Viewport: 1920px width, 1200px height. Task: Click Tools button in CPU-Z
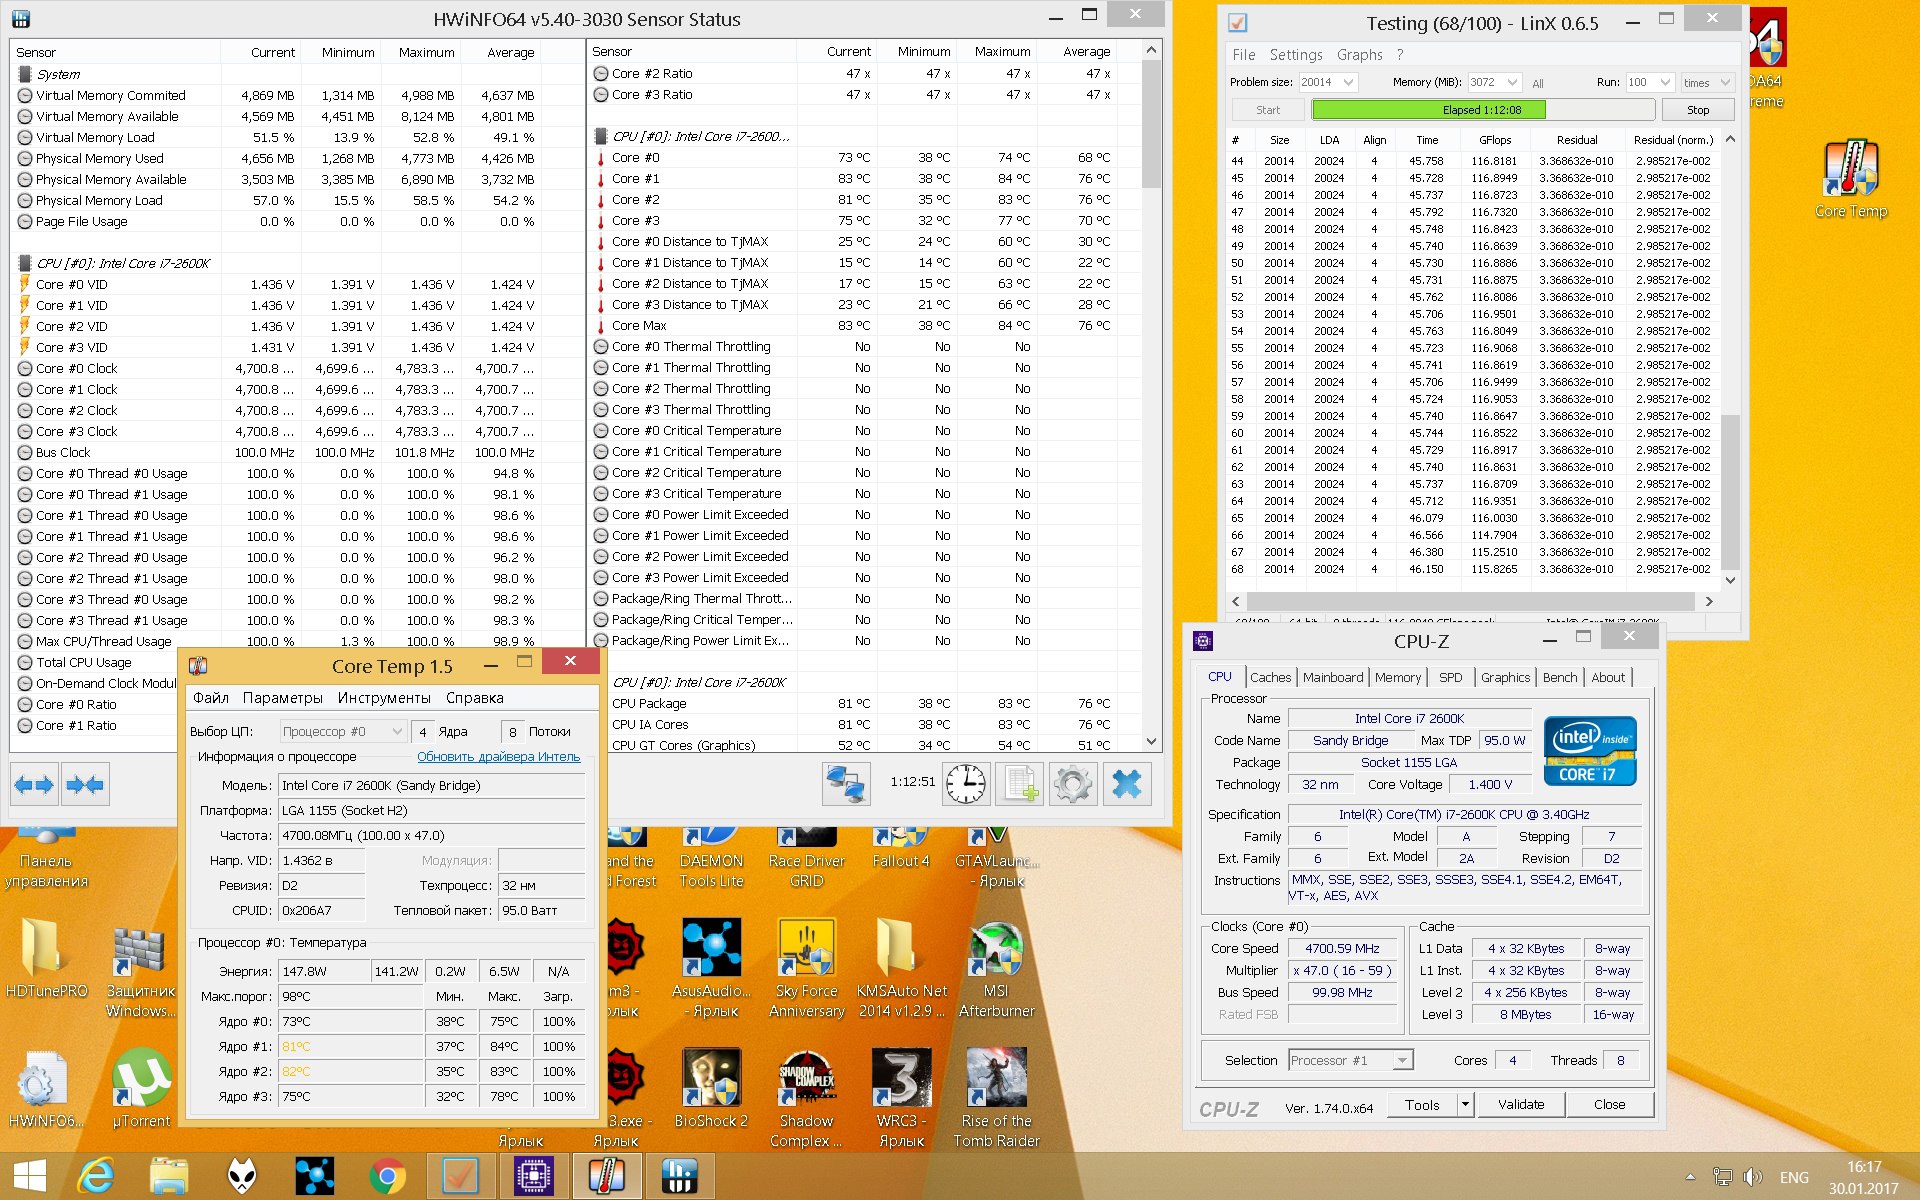click(x=1422, y=1104)
